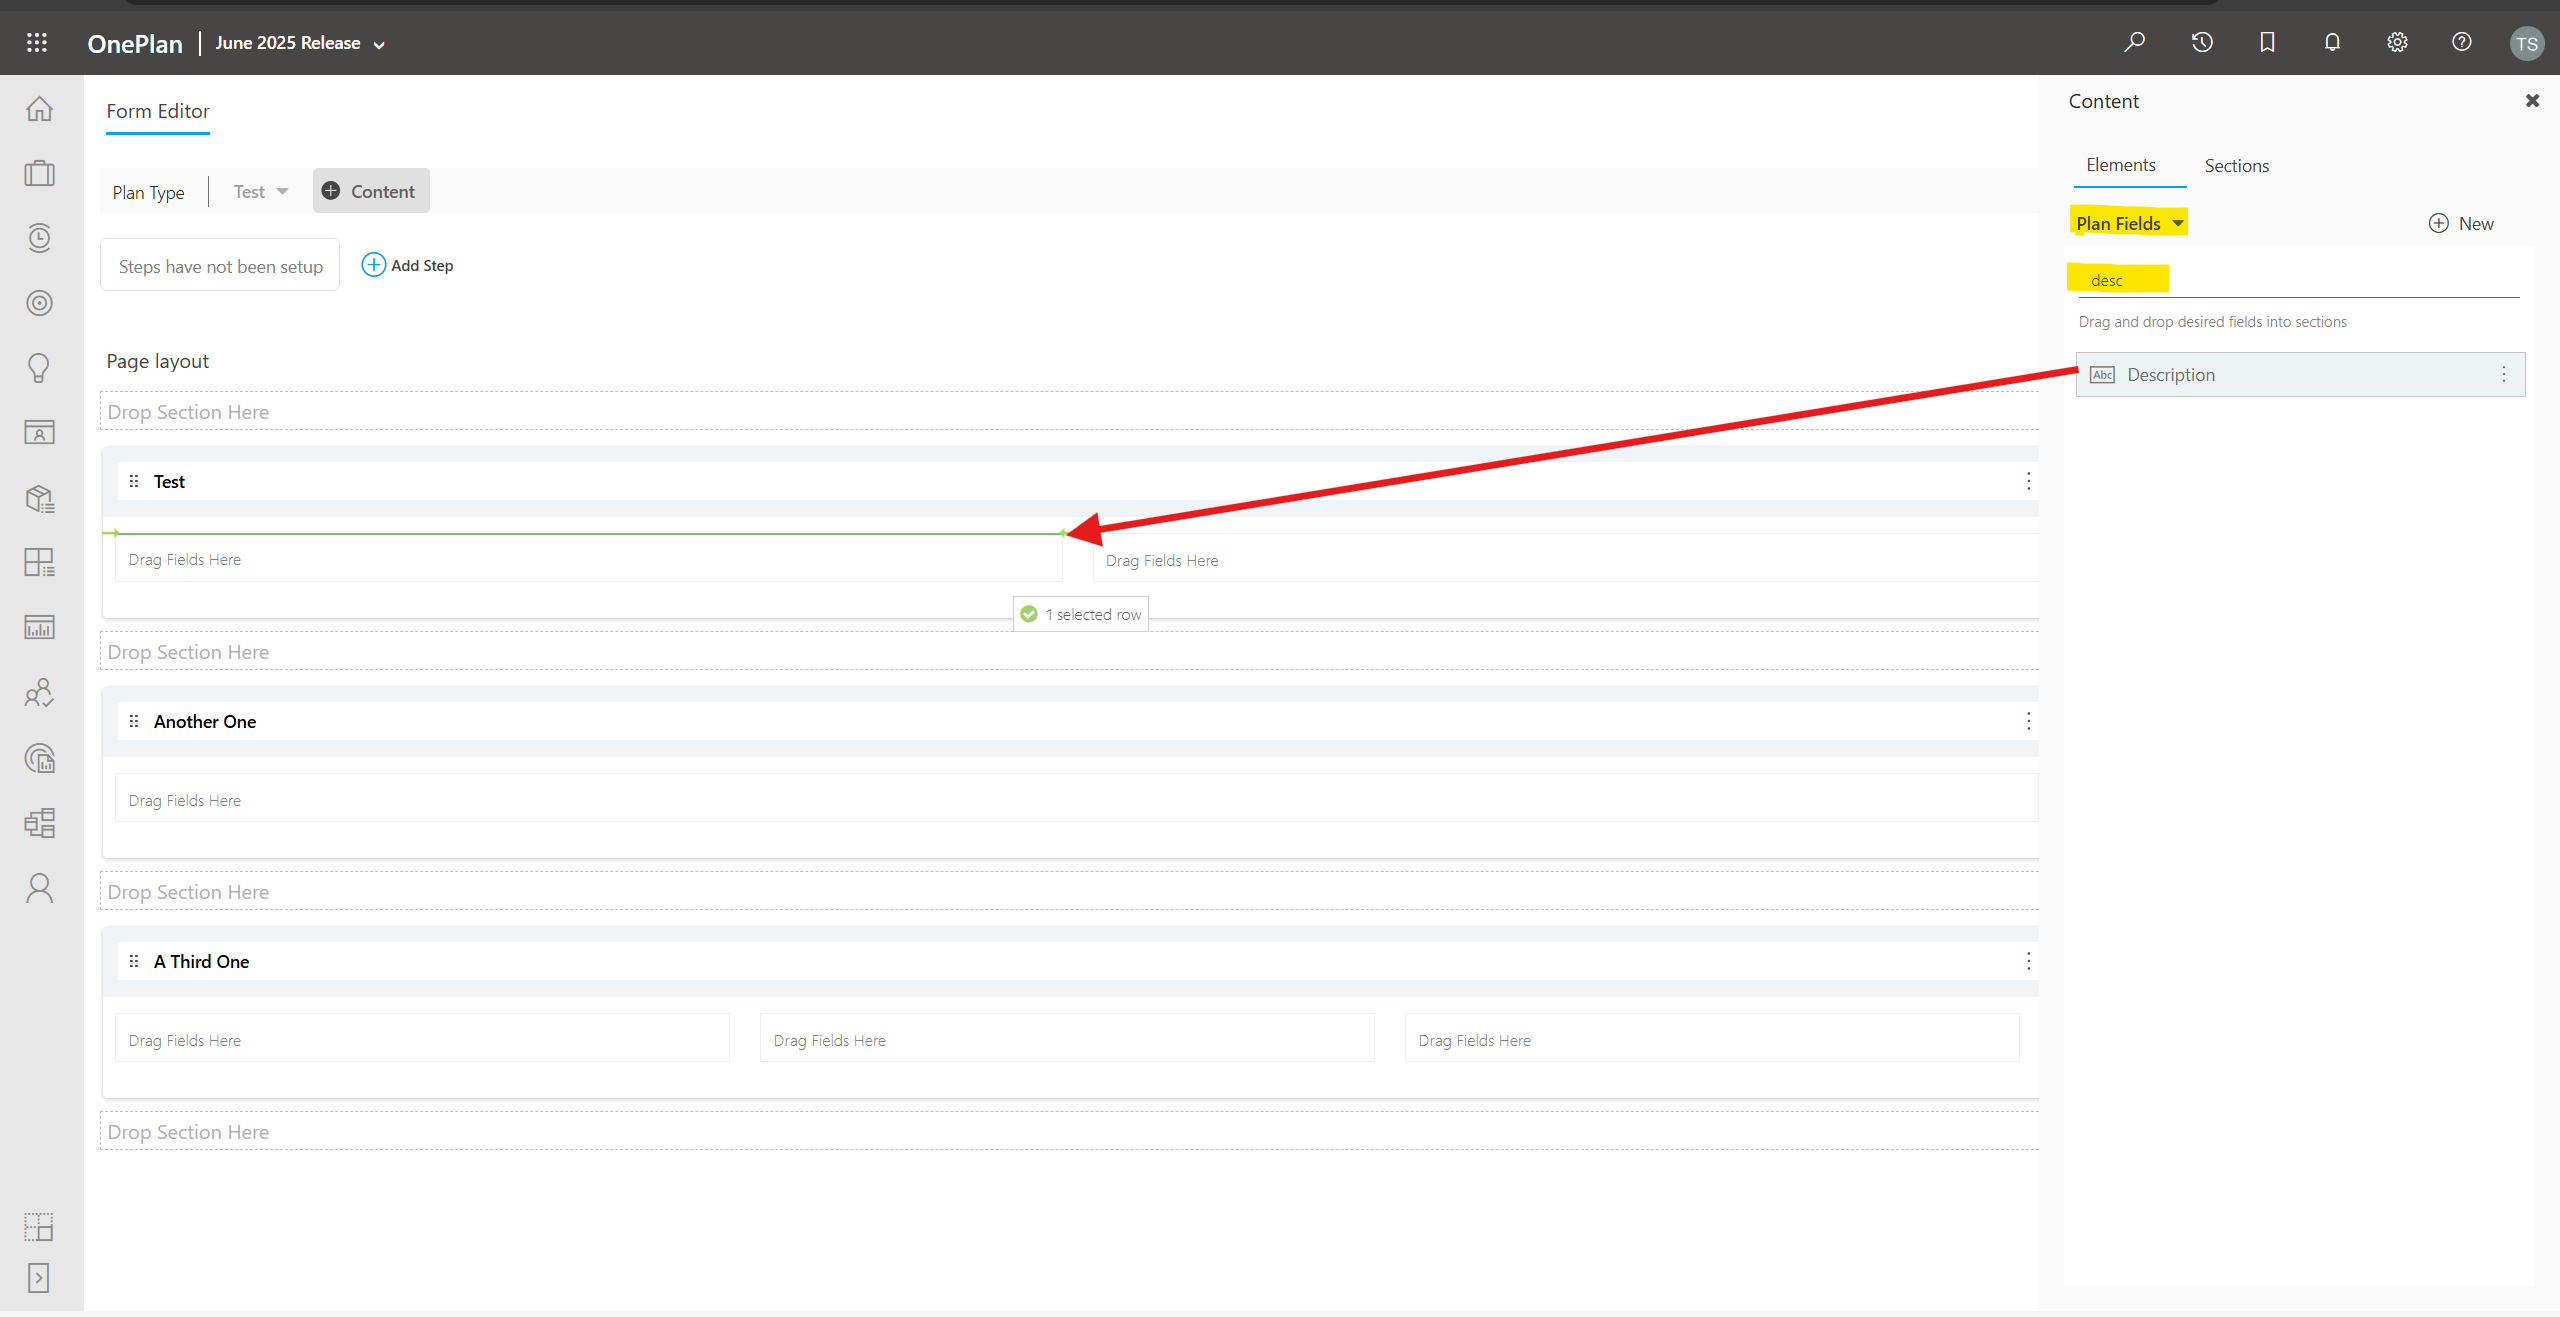Viewport: 2560px width, 1317px height.
Task: Open the single user sidebar icon
Action: [x=39, y=888]
